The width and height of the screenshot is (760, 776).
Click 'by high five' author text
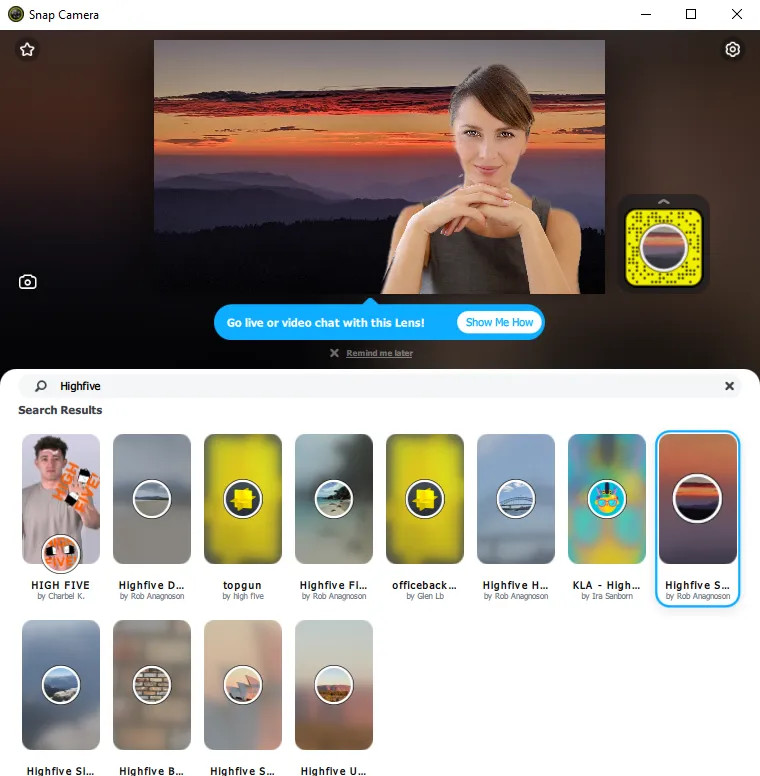pyautogui.click(x=243, y=596)
